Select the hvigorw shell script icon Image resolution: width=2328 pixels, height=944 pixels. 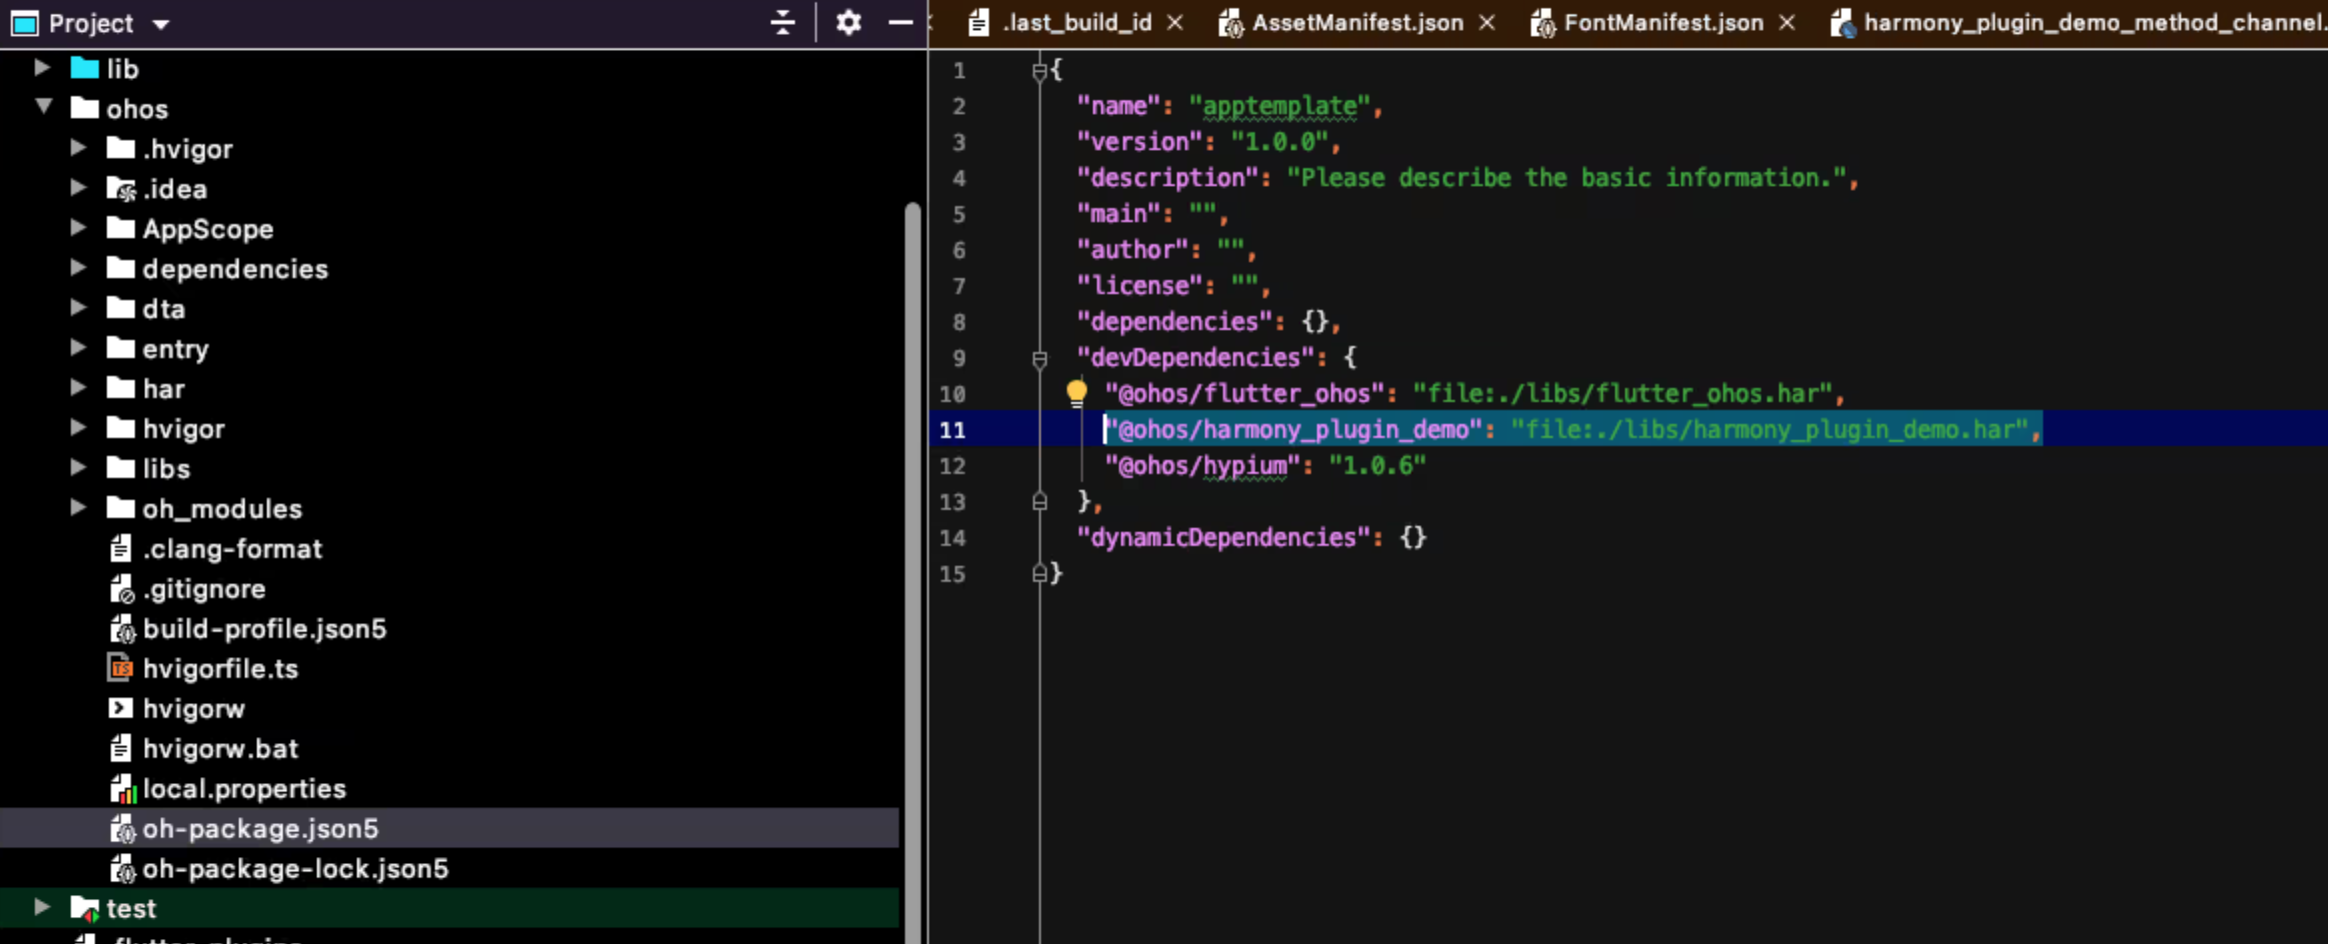[121, 708]
